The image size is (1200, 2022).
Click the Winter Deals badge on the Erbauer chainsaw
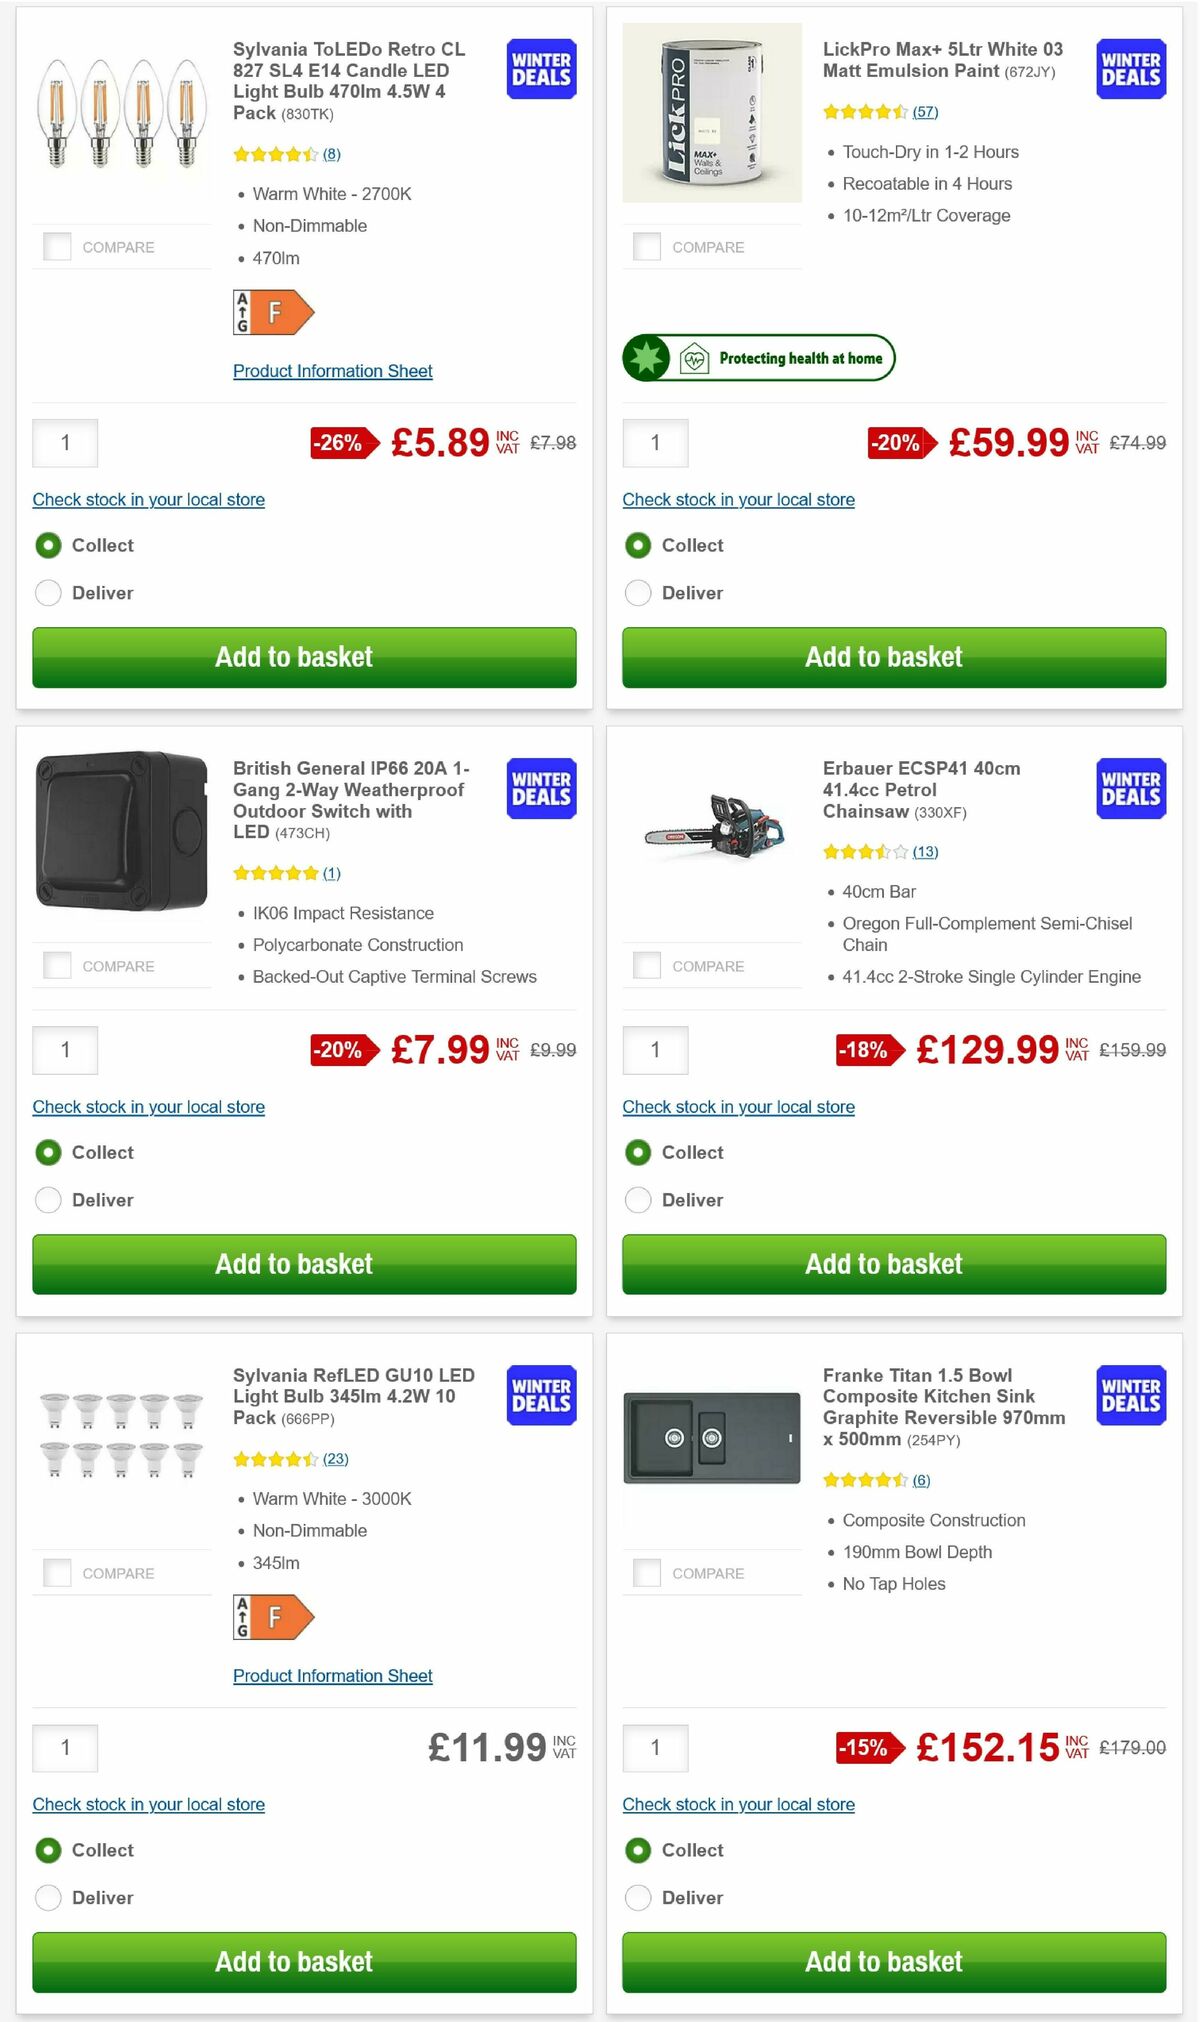coord(1130,788)
